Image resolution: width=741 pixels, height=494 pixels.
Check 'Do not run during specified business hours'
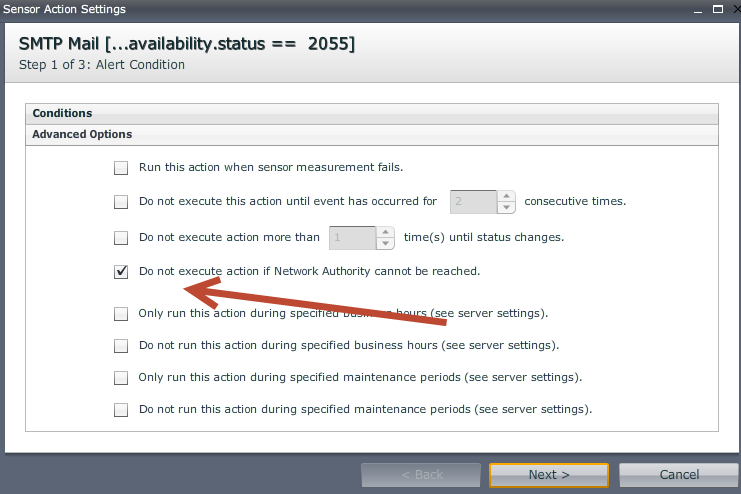click(x=121, y=346)
